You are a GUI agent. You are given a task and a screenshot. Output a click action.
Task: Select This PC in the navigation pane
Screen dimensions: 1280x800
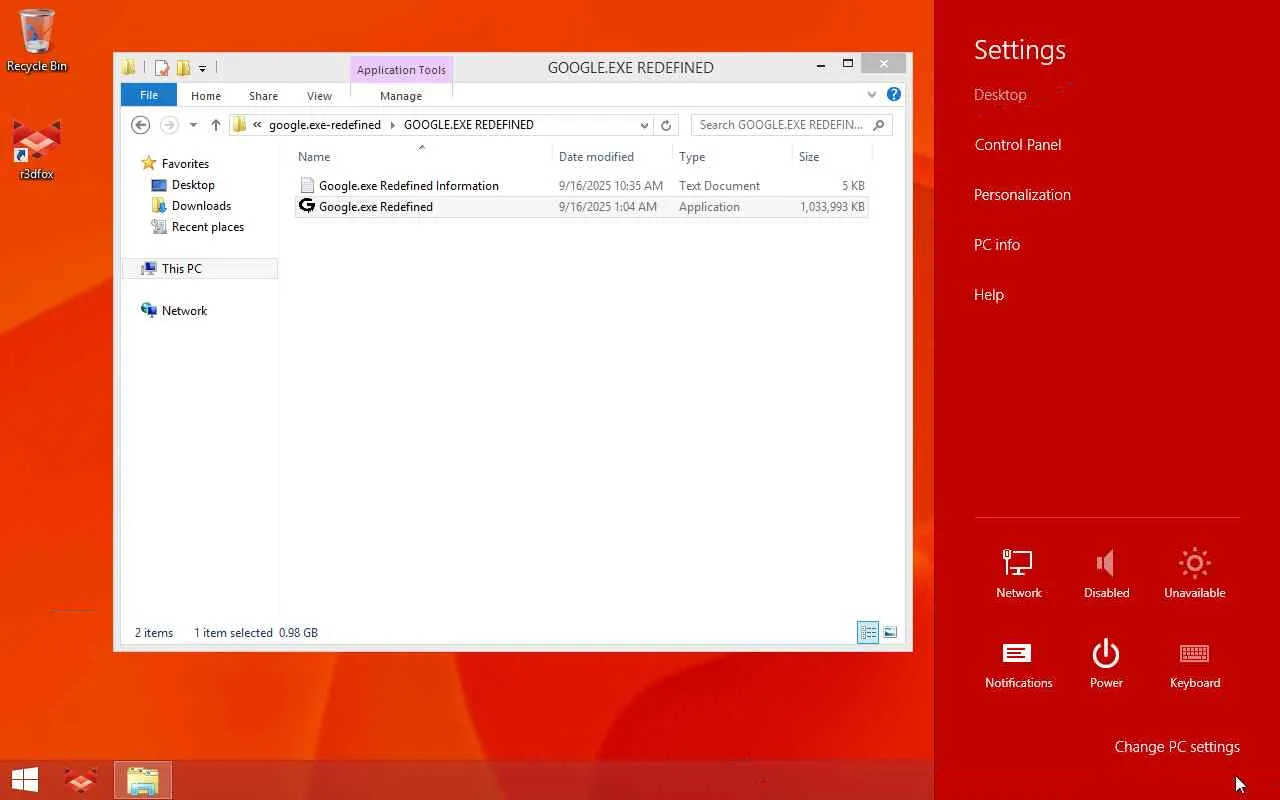point(181,269)
